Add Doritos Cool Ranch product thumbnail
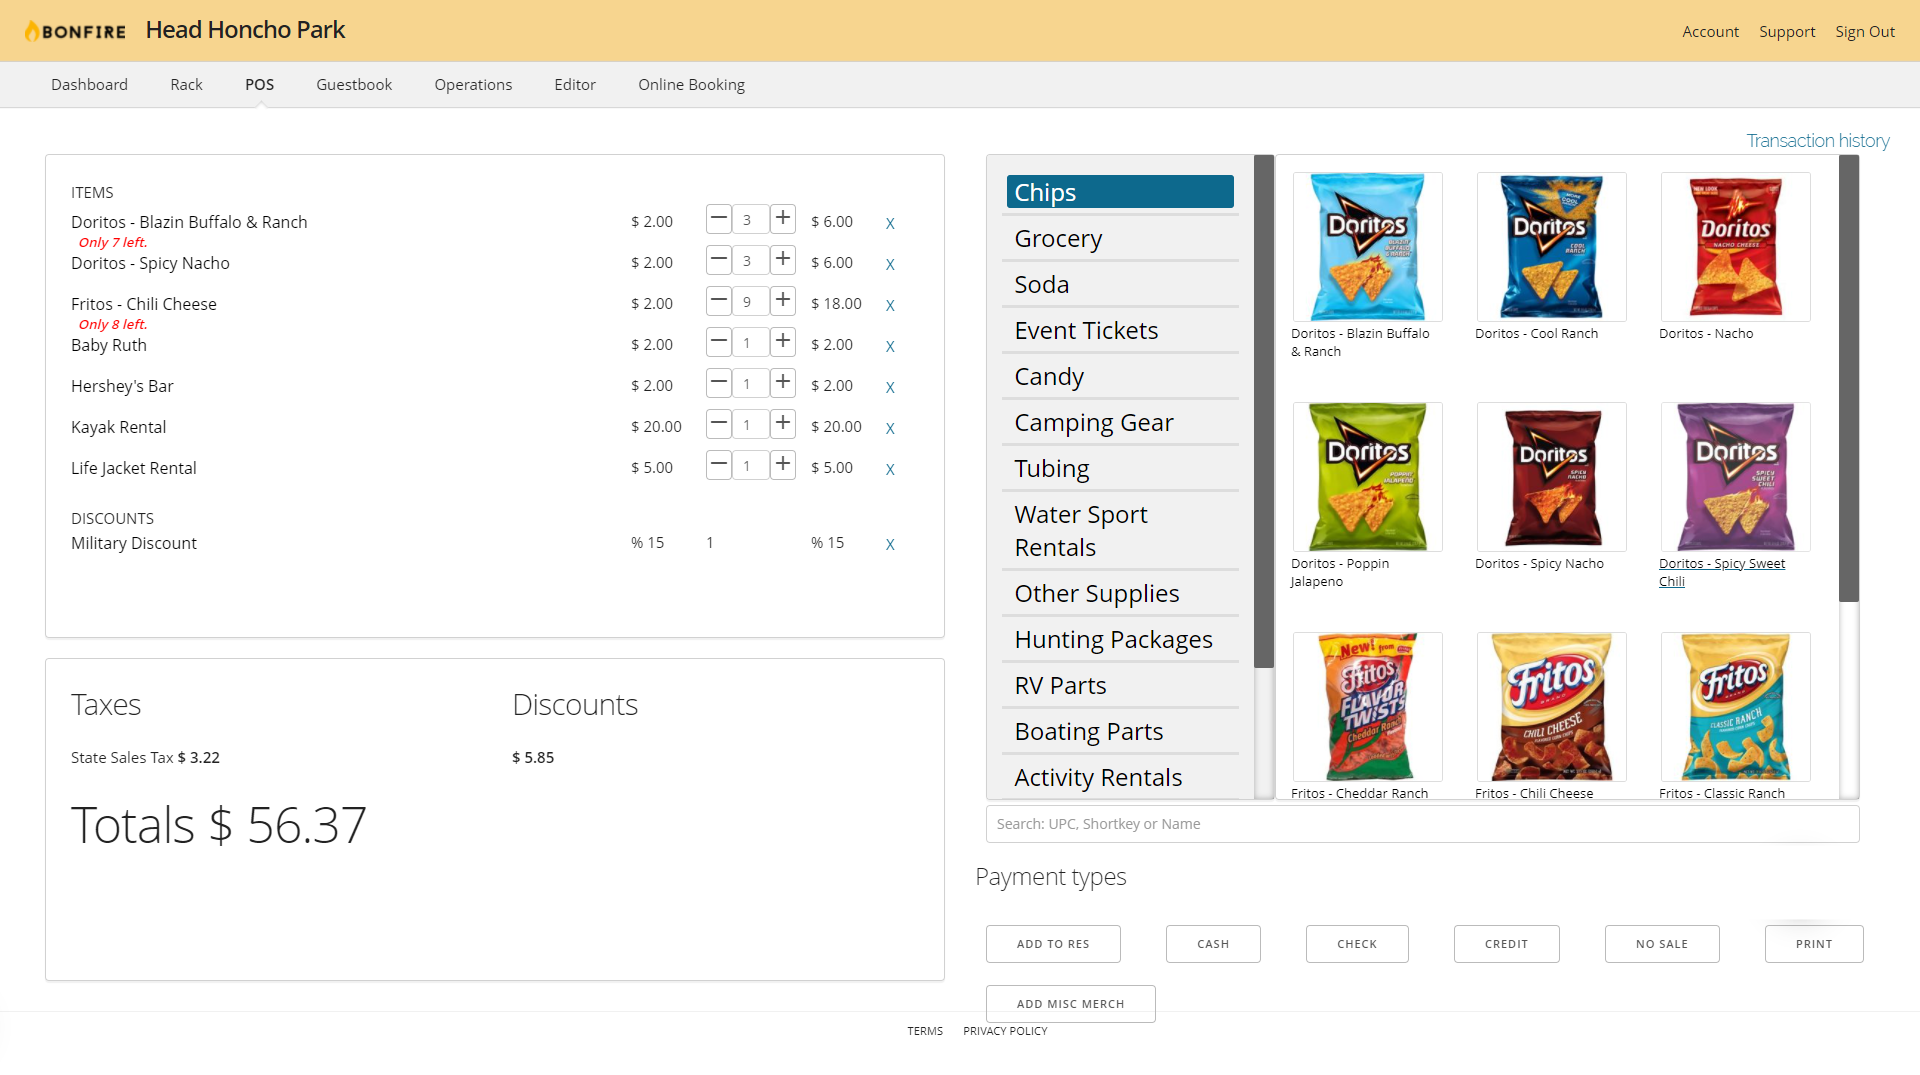This screenshot has width=1920, height=1075. 1551,247
